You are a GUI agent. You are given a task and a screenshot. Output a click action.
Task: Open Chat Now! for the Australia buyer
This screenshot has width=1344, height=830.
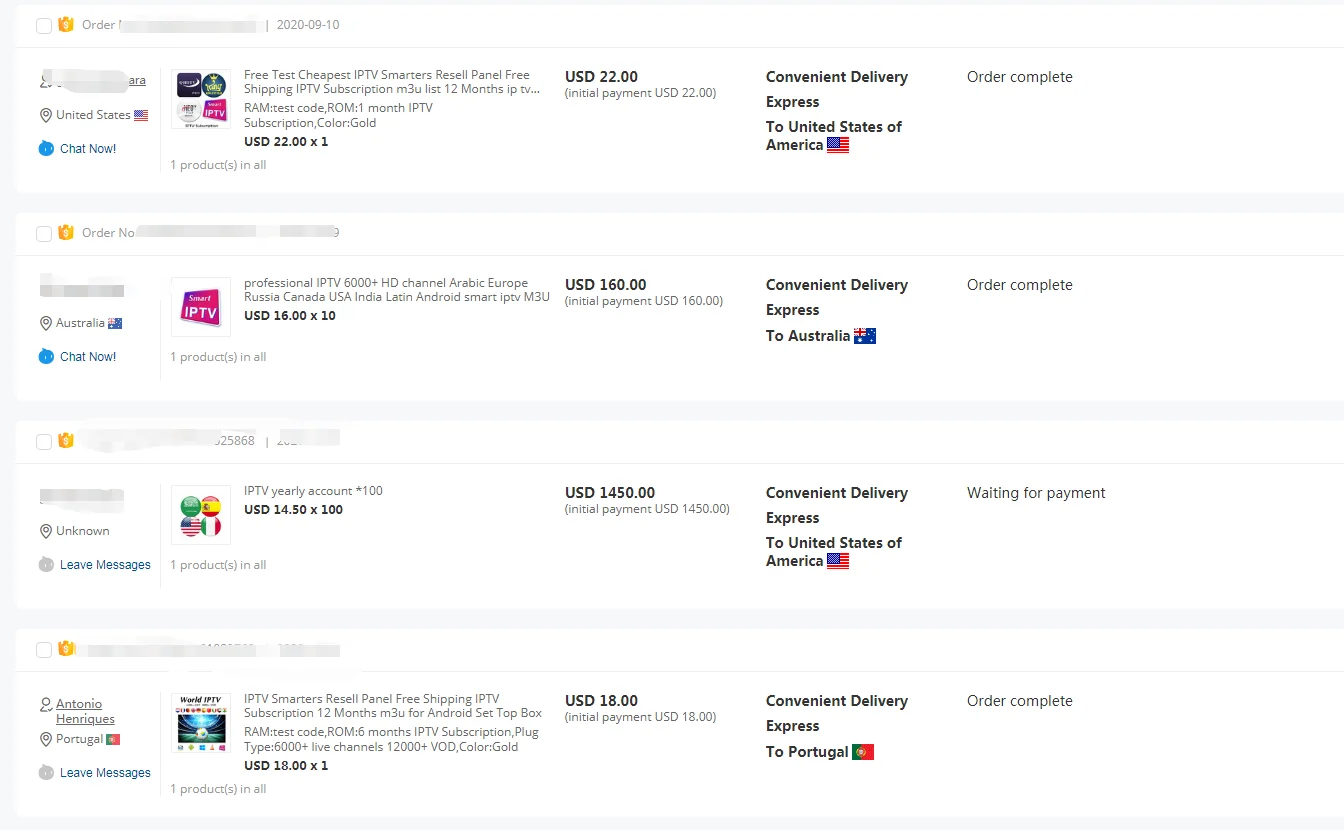click(x=88, y=357)
